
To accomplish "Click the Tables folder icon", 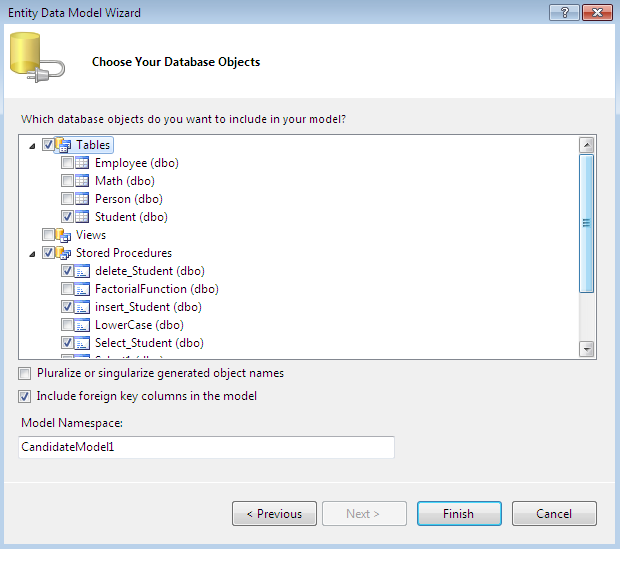I will point(63,145).
